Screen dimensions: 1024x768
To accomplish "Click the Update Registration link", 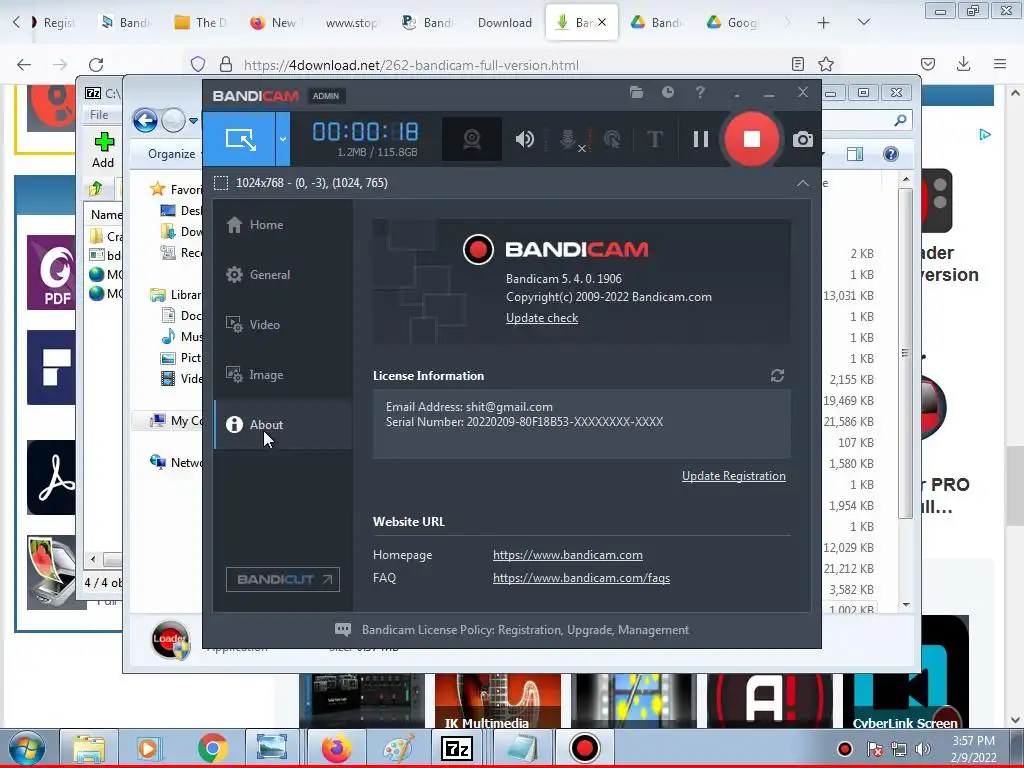I will 733,476.
